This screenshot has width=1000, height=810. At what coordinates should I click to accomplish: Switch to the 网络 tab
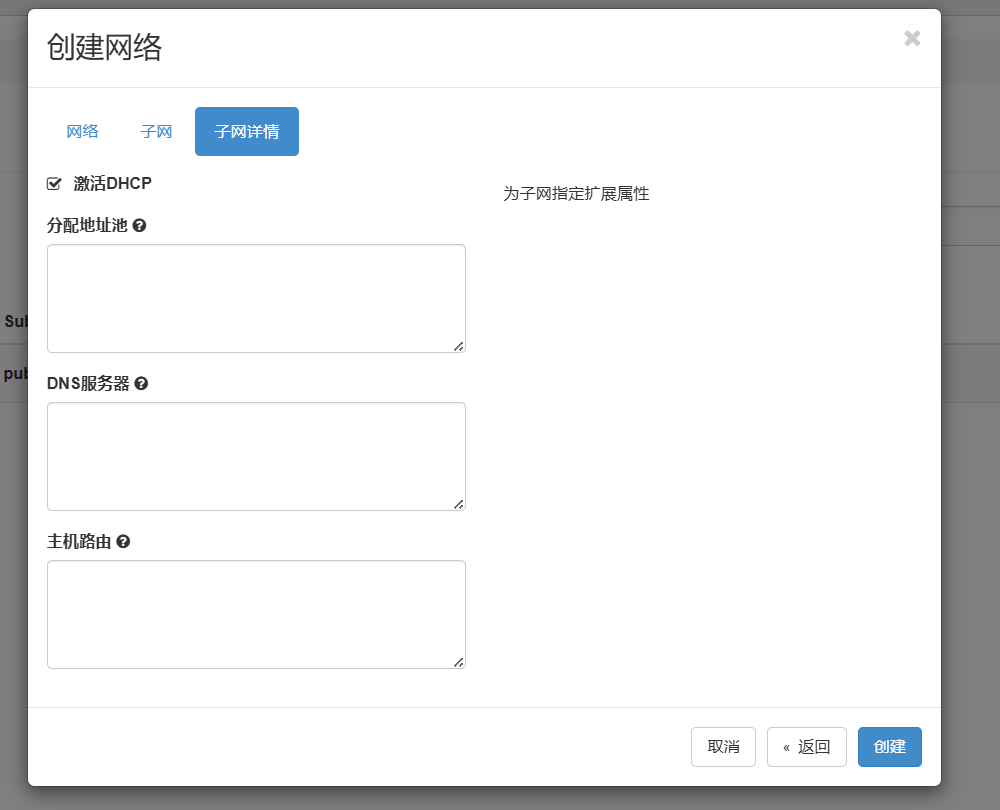coord(82,131)
